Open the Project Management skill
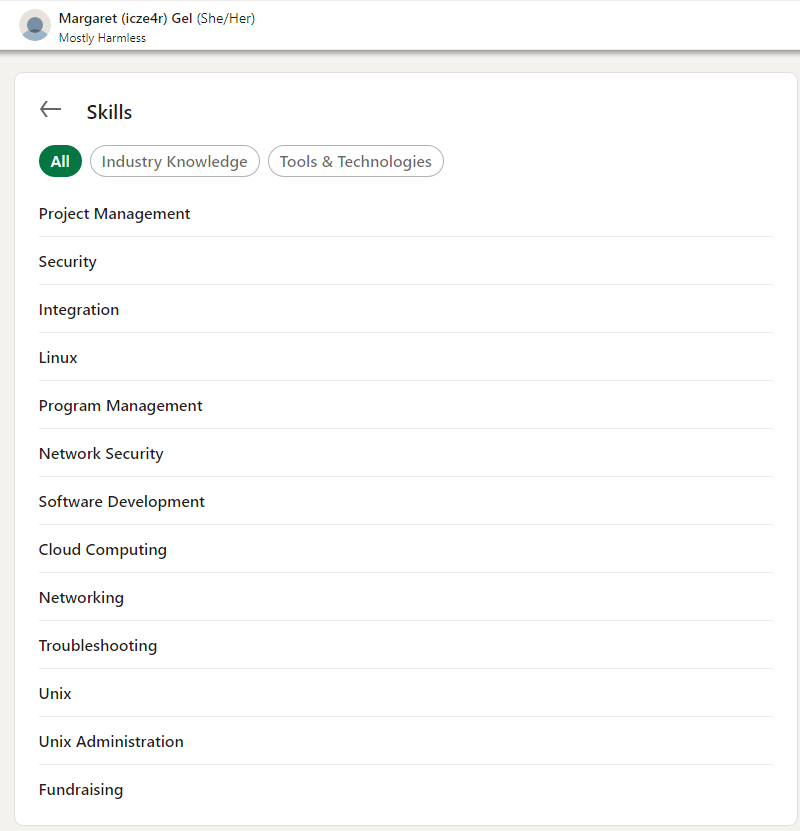Screen dimensions: 800x831 114,214
